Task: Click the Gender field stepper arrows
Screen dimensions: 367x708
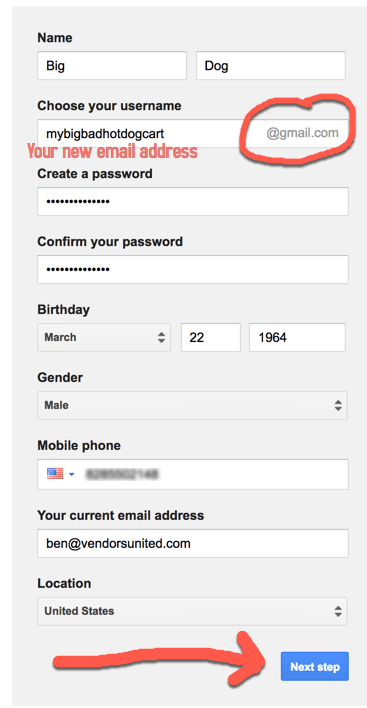Action: pyautogui.click(x=338, y=405)
